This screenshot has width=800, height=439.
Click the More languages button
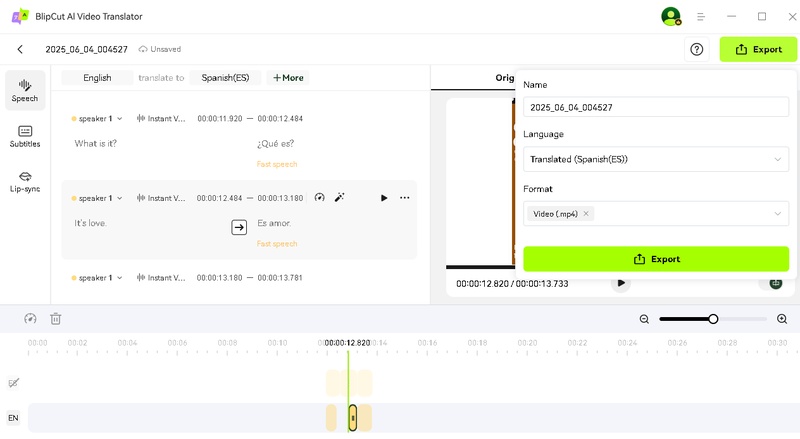point(288,77)
